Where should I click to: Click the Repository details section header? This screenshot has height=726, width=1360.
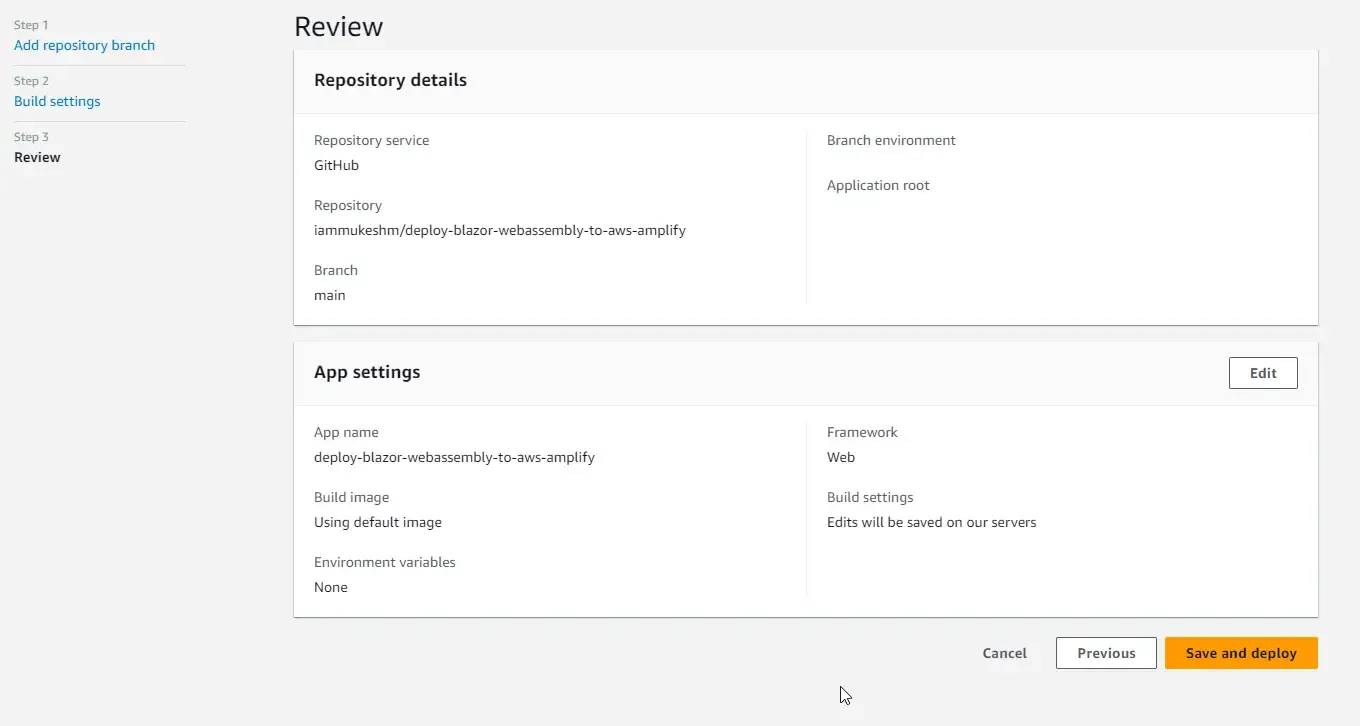coord(390,80)
